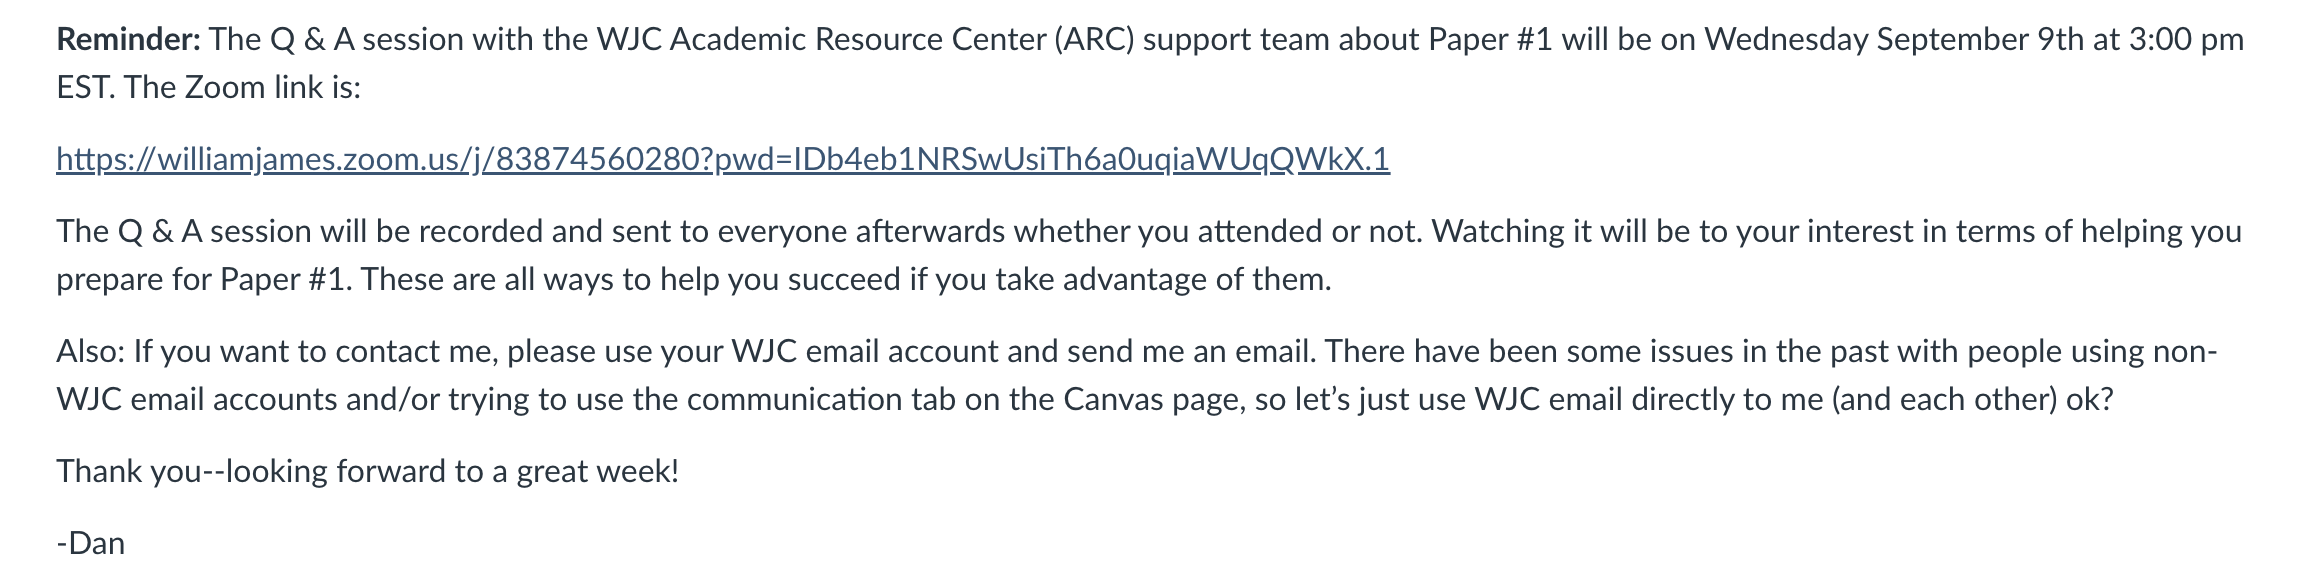The width and height of the screenshot is (2318, 580).
Task: Click the "Thank you--looking forward to a great week!" line
Action: [x=368, y=471]
